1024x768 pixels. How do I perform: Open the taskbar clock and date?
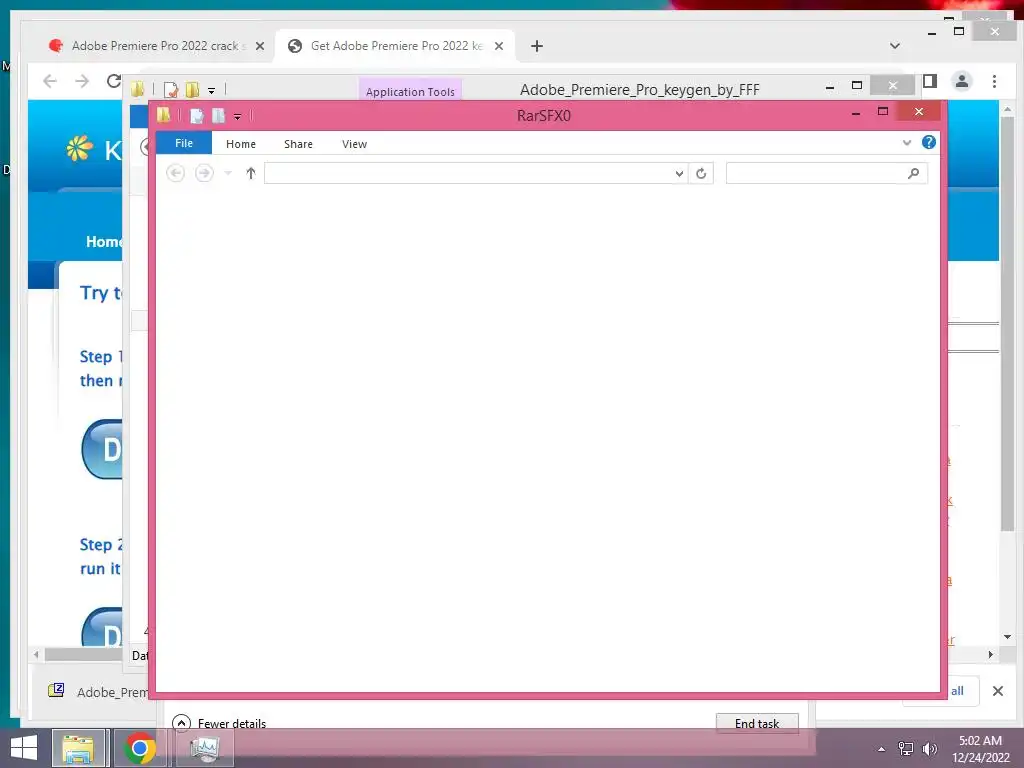tap(980, 749)
